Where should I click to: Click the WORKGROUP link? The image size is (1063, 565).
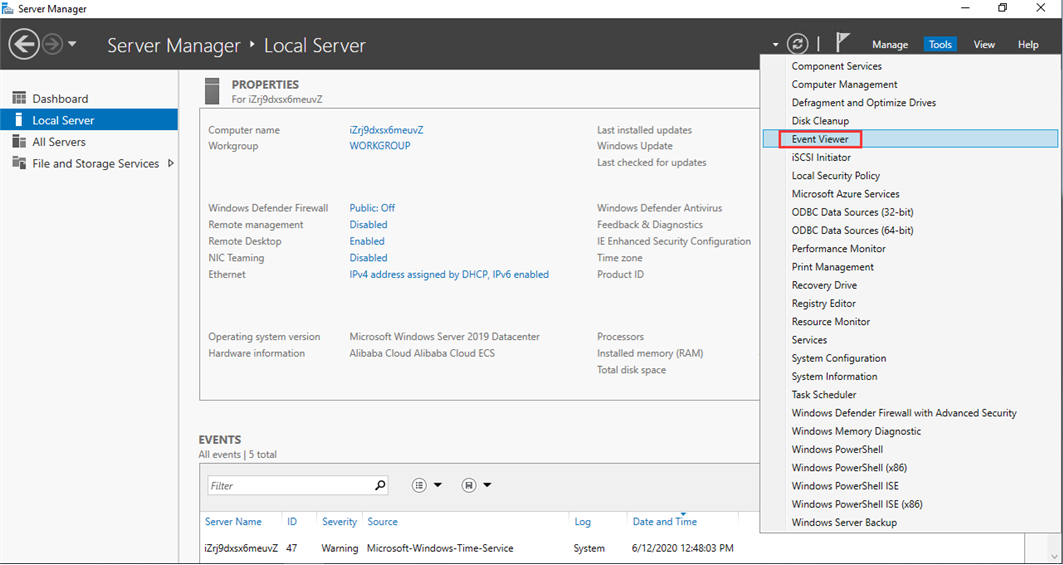(x=380, y=146)
